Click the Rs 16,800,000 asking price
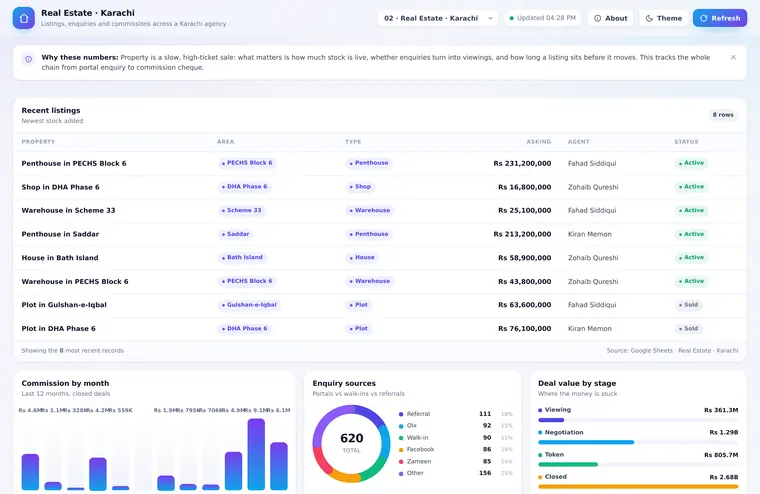 tap(524, 187)
